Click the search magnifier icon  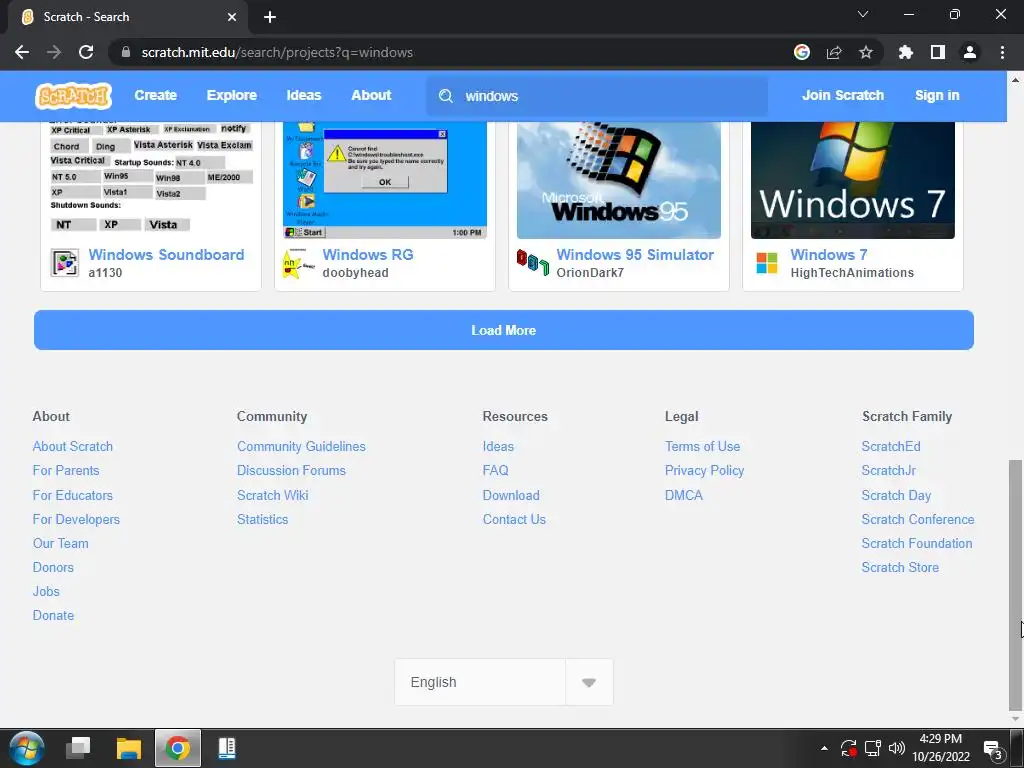pos(445,96)
